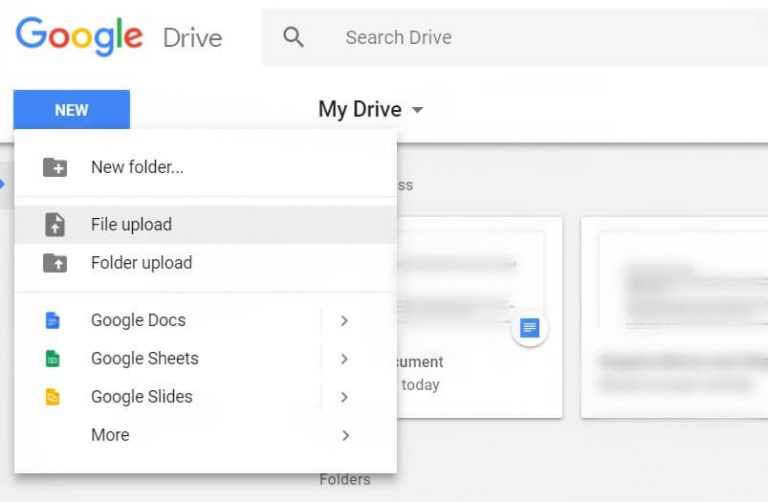Select File upload menu entry
The image size is (768, 502).
click(x=206, y=225)
